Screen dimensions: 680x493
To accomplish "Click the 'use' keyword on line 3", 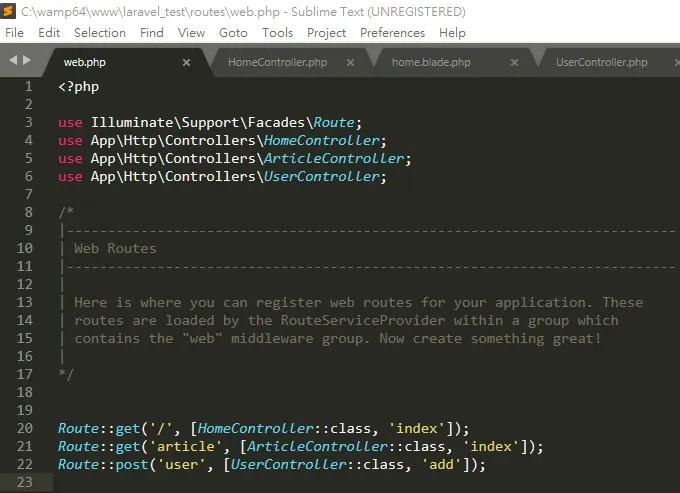I will [x=70, y=123].
